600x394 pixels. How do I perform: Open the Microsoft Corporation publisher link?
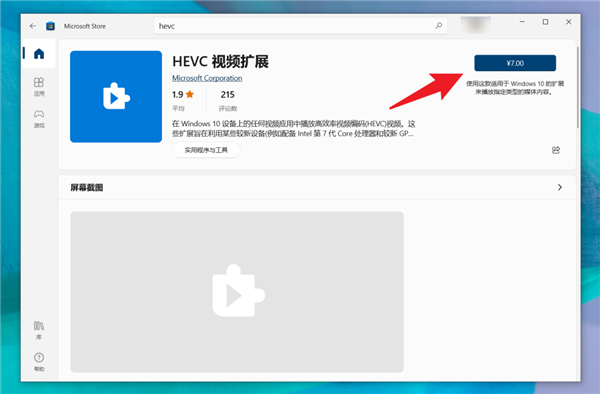pos(207,78)
